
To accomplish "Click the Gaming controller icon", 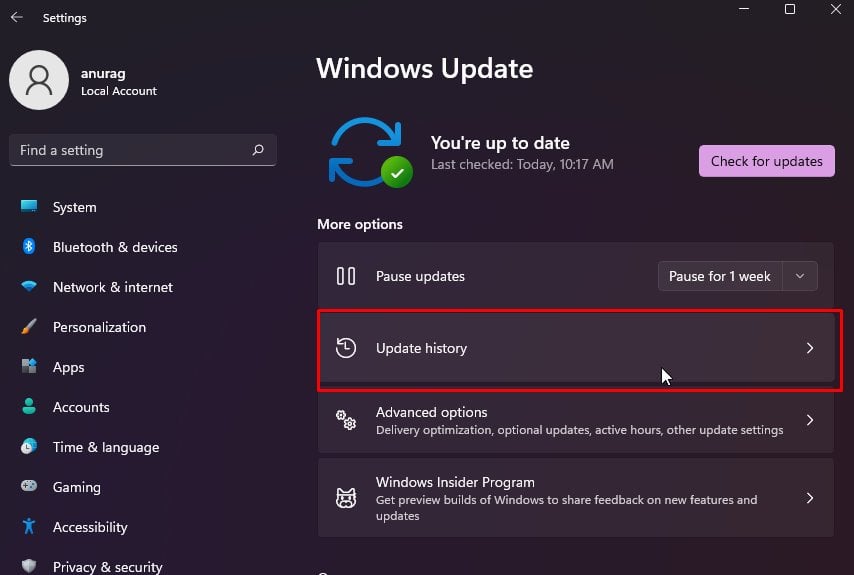I will (30, 487).
